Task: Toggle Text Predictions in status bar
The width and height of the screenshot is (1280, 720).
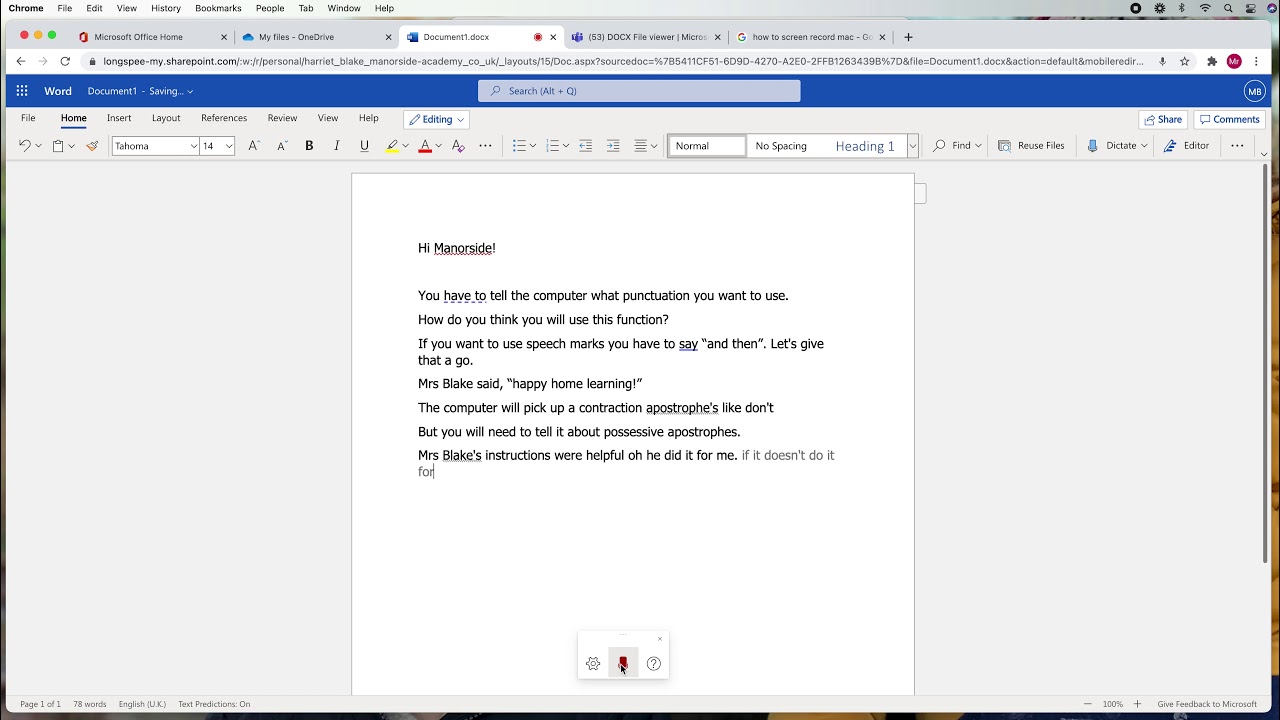Action: click(x=214, y=704)
